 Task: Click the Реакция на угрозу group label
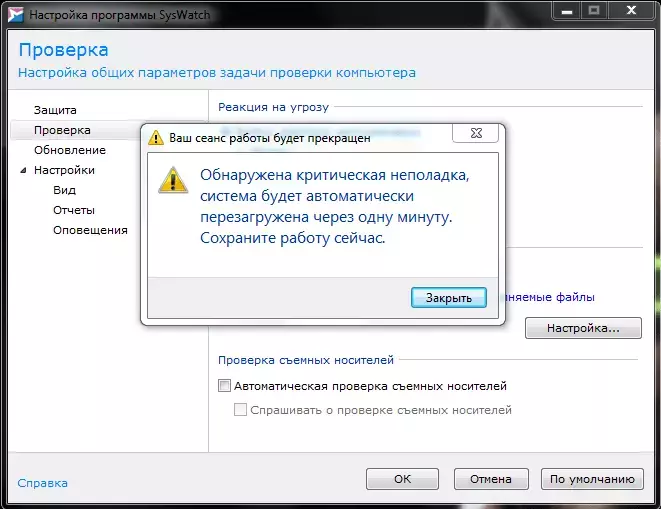click(273, 107)
